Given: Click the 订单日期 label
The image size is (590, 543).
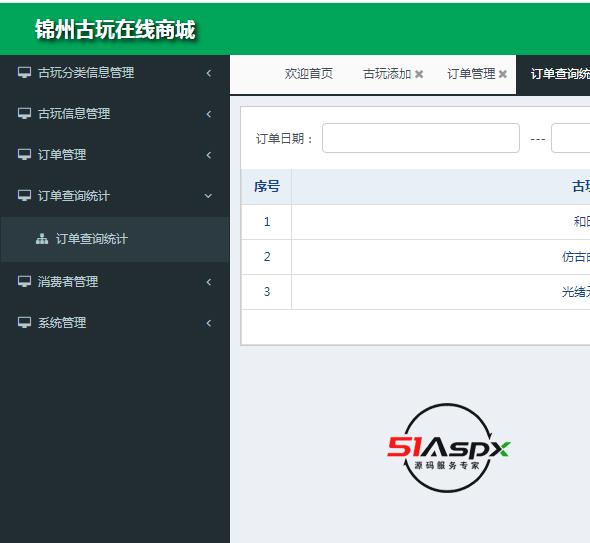Looking at the screenshot, I should (x=284, y=138).
